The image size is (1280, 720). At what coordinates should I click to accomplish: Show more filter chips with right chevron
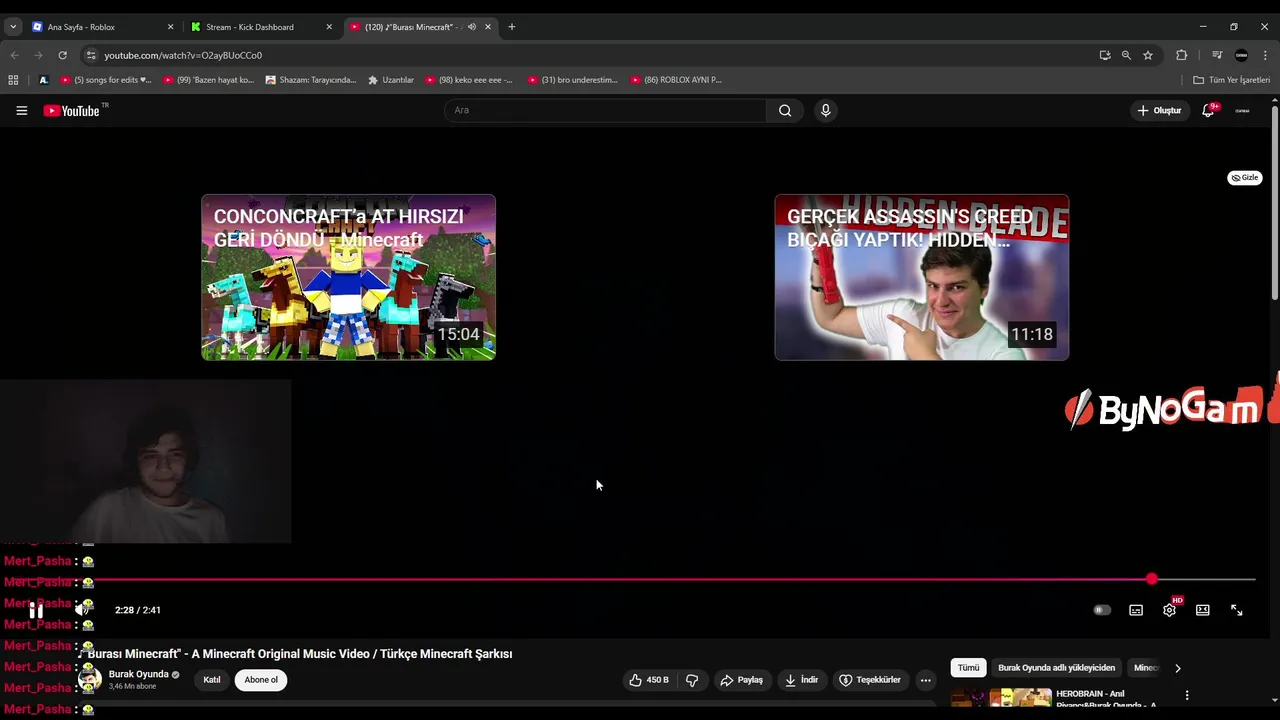pyautogui.click(x=1178, y=668)
